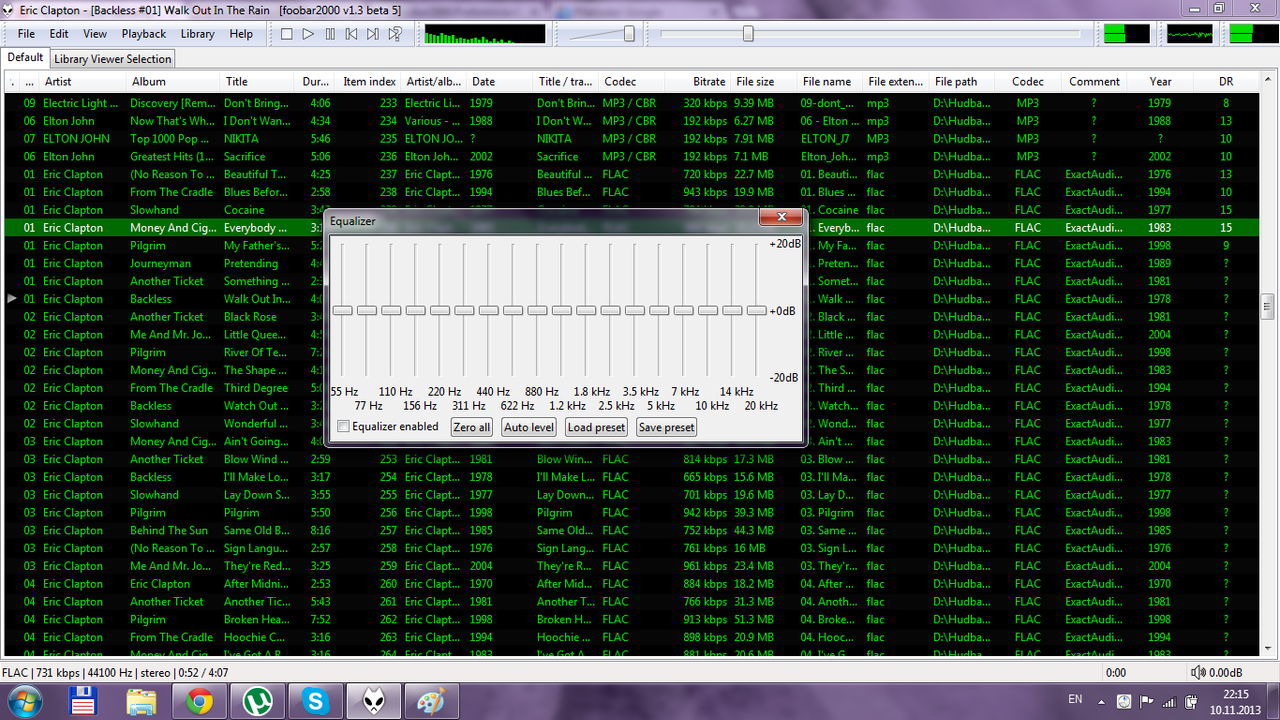Click the floppy disk taskbar icon

tap(83, 702)
